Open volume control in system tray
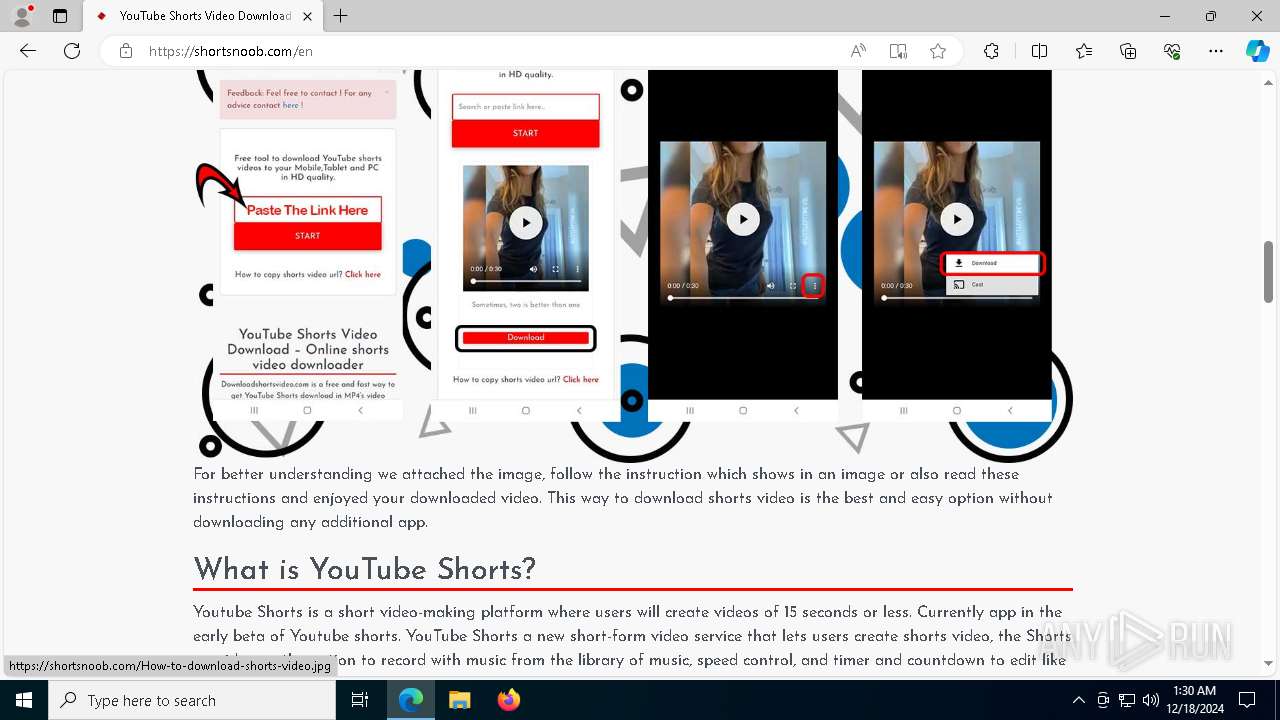This screenshot has width=1280, height=720. click(x=1151, y=700)
